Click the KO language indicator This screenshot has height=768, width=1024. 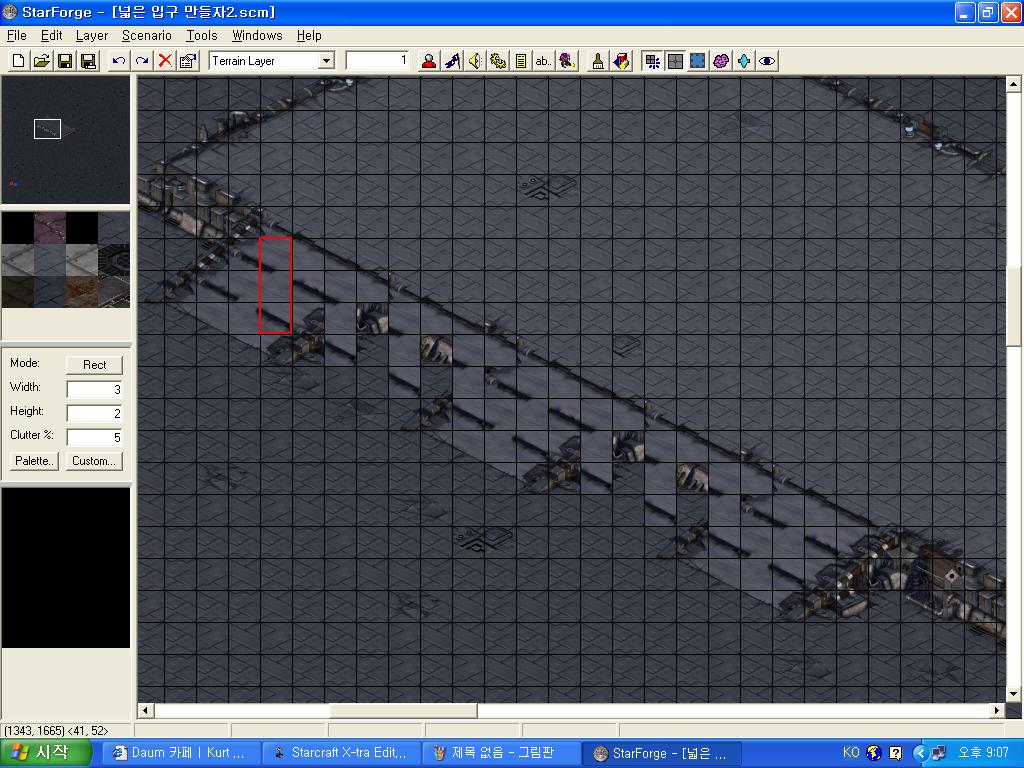click(x=850, y=753)
